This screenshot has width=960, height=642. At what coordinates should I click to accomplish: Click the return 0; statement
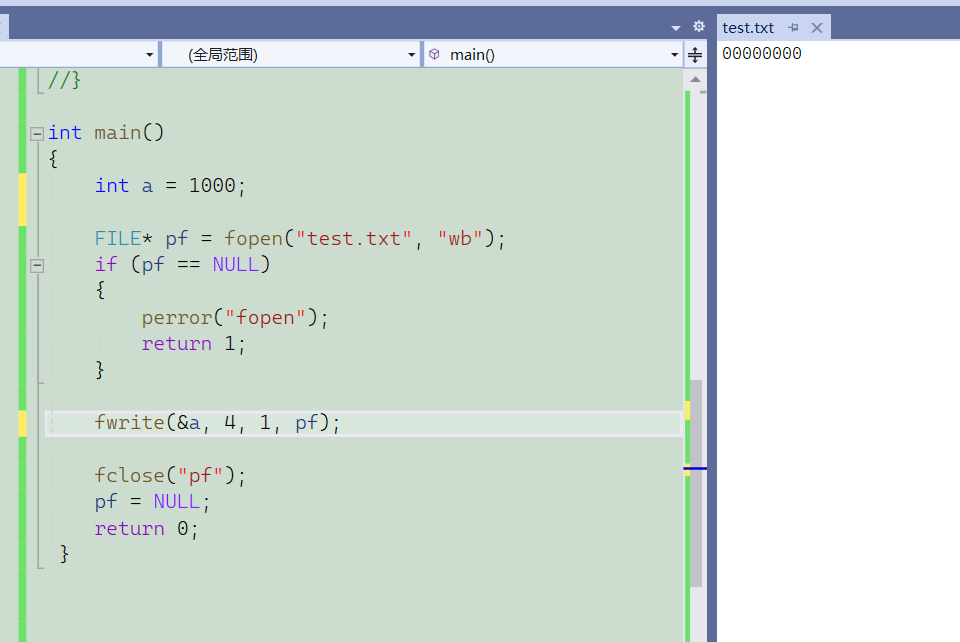(x=147, y=529)
